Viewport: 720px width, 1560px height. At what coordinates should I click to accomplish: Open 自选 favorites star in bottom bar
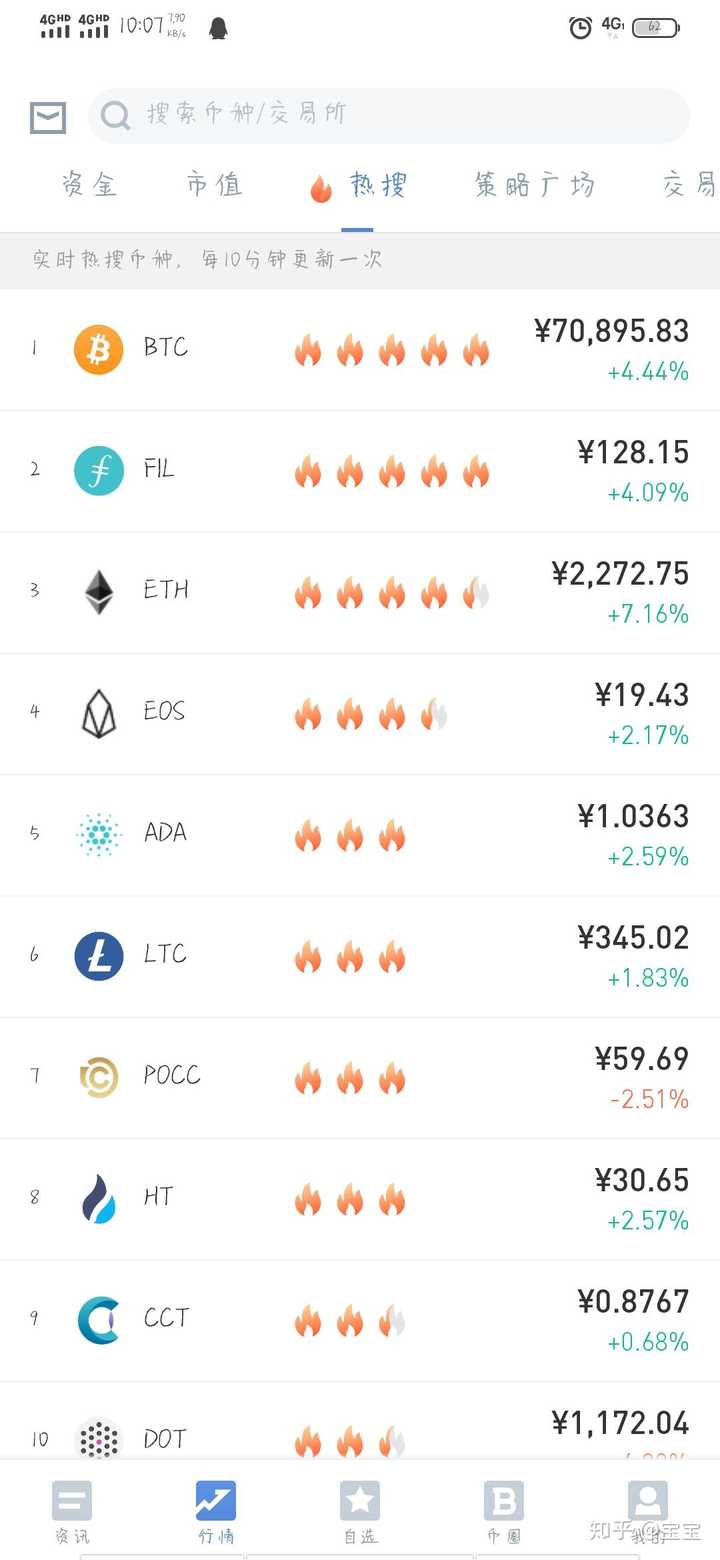coord(360,1511)
